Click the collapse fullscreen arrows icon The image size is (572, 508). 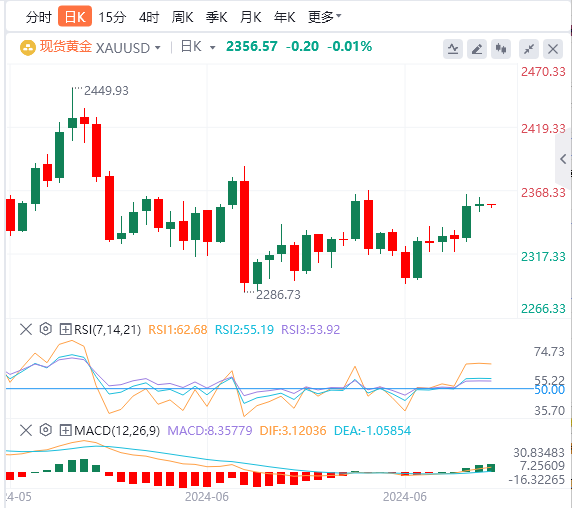tap(529, 49)
